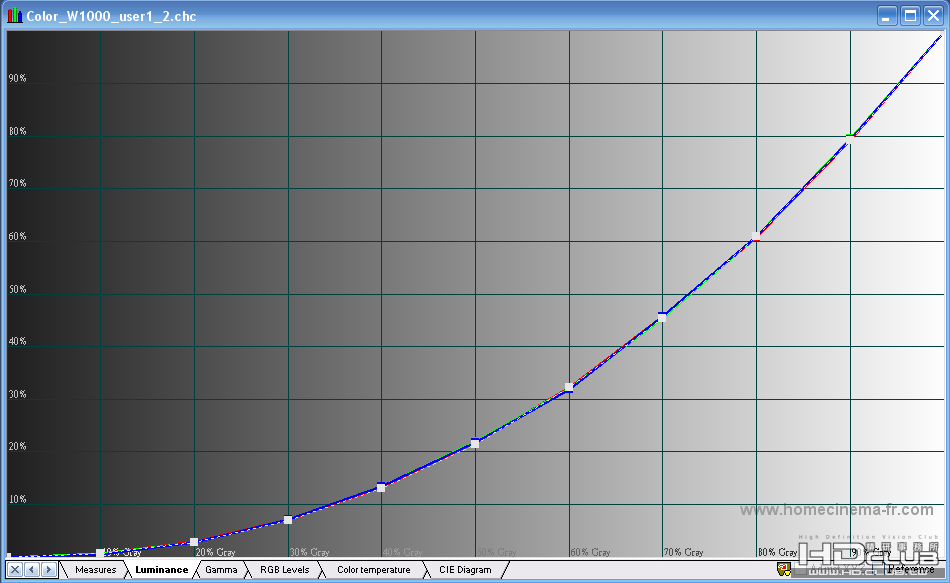Open the Gamma tab
Viewport: 950px width, 583px height.
pos(221,570)
